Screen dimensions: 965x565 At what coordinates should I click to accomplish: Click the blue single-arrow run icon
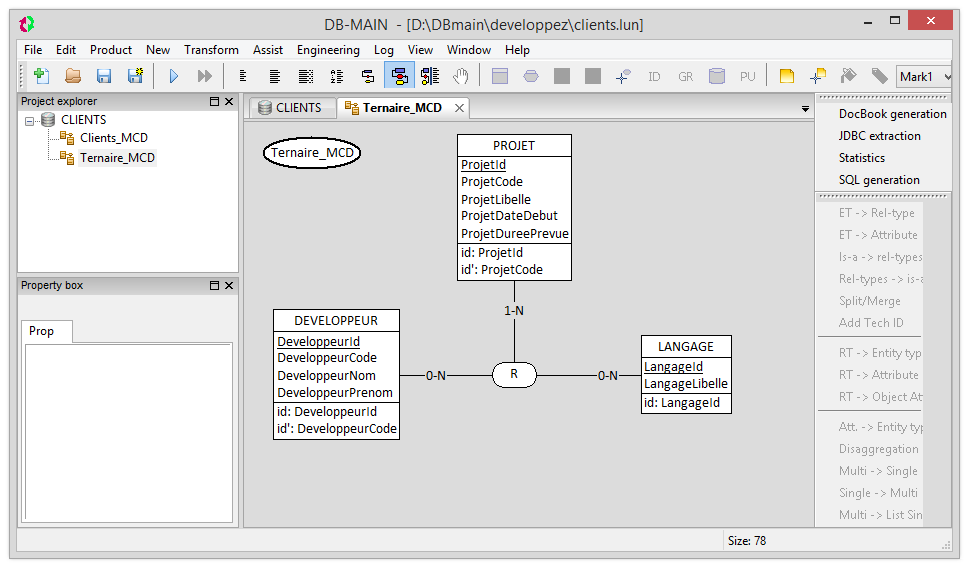point(173,76)
